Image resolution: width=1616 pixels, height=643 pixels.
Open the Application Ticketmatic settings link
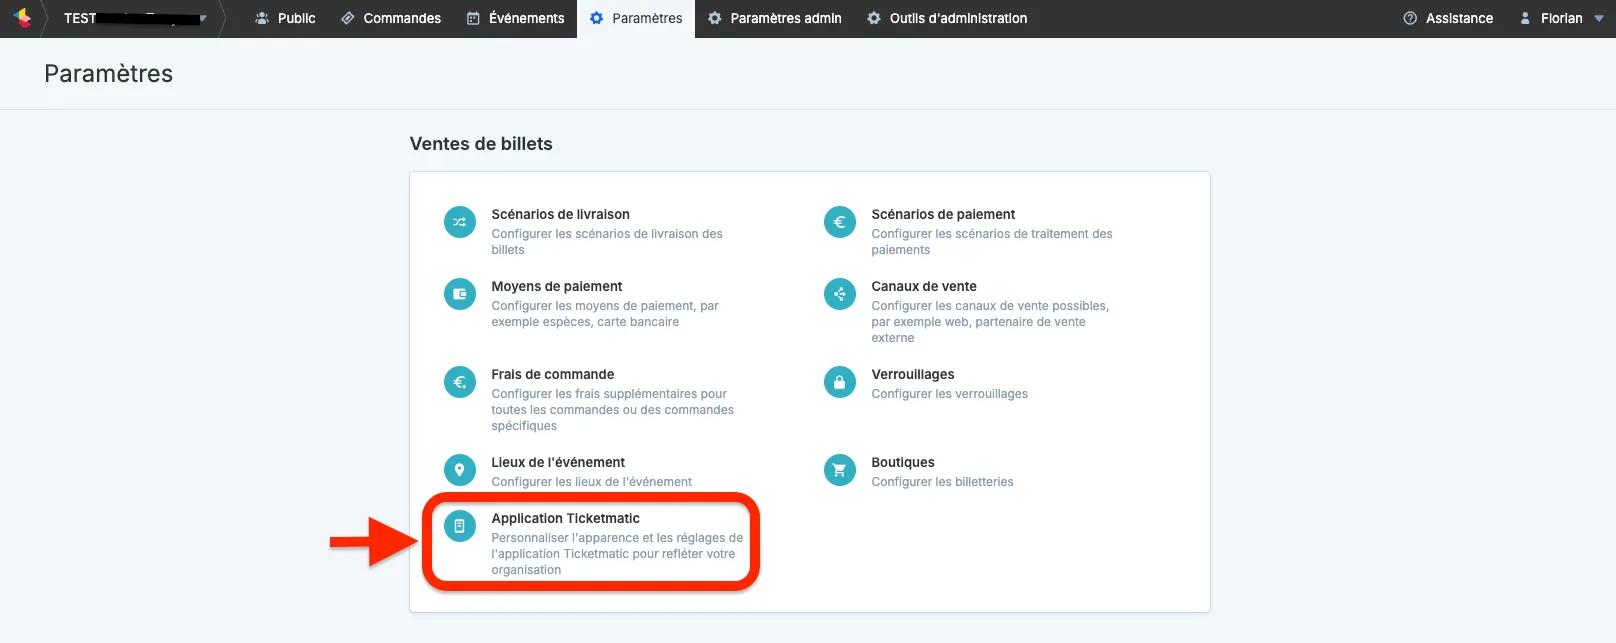[566, 518]
